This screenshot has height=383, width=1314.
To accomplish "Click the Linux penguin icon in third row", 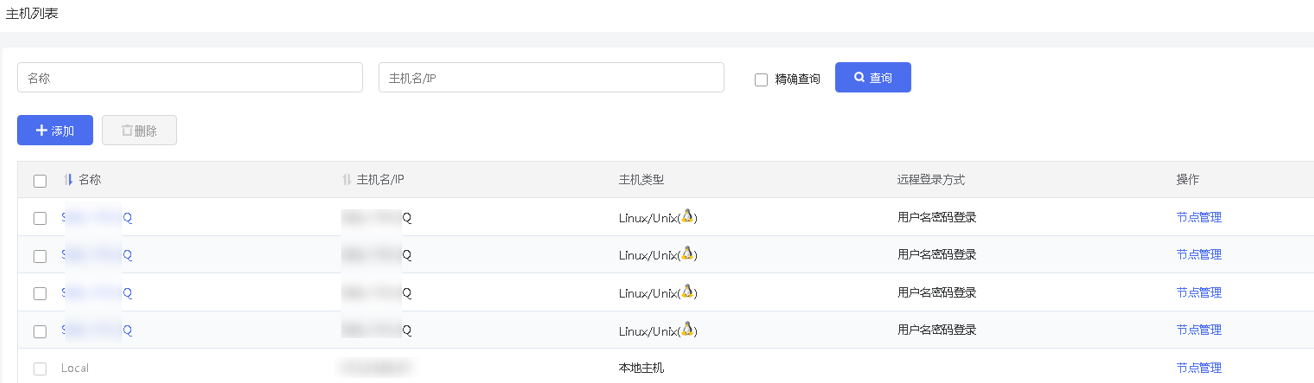I will [x=687, y=291].
